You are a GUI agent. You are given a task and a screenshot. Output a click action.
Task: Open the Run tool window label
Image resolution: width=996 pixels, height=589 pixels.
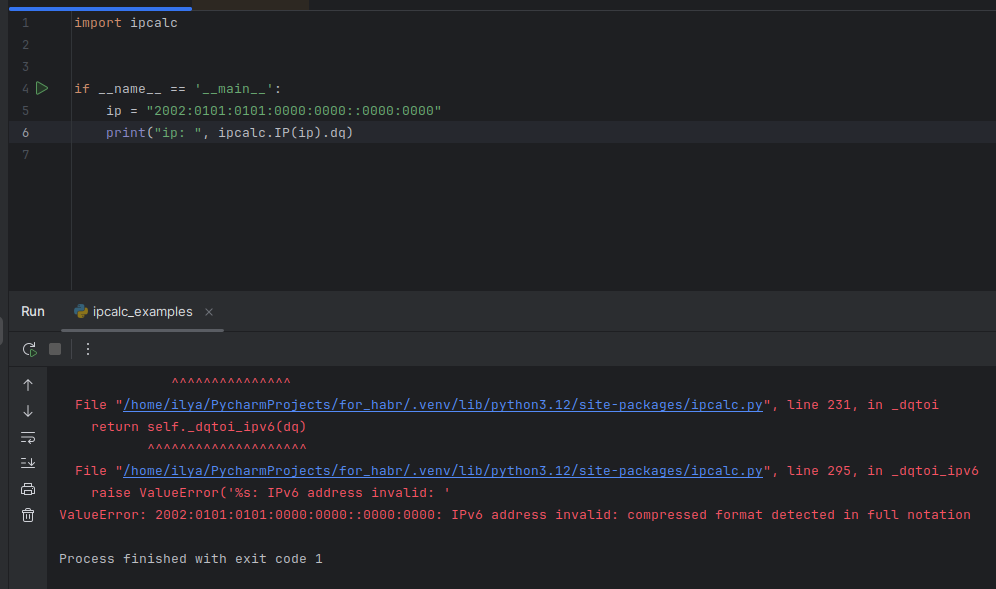click(33, 311)
